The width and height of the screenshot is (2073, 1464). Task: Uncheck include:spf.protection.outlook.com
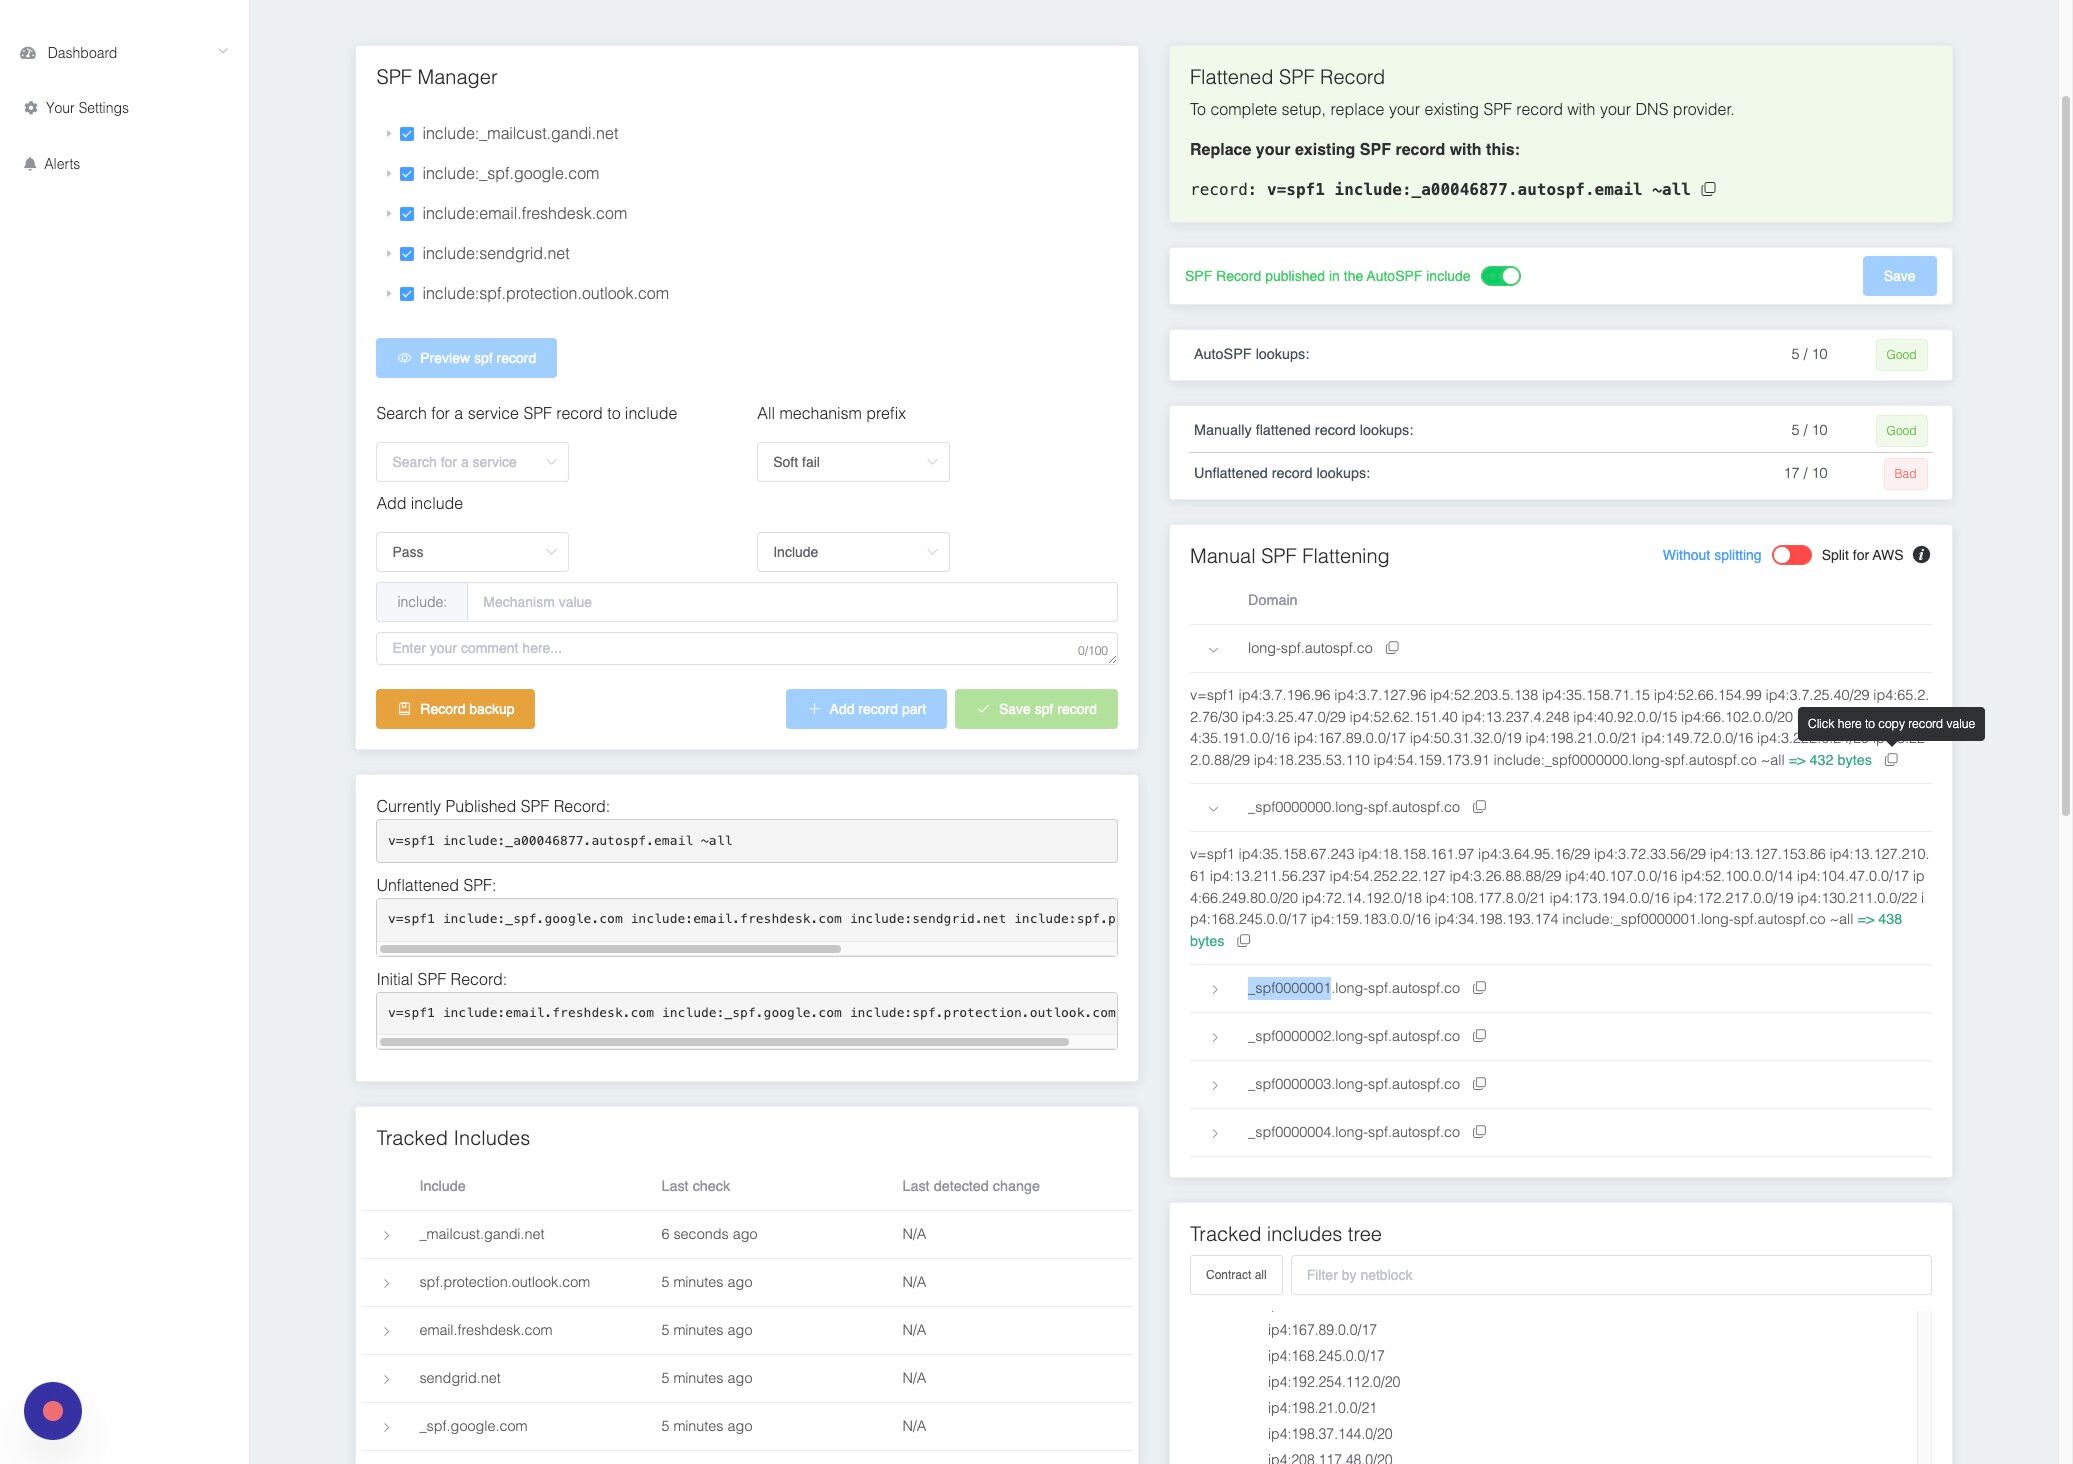[x=407, y=294]
